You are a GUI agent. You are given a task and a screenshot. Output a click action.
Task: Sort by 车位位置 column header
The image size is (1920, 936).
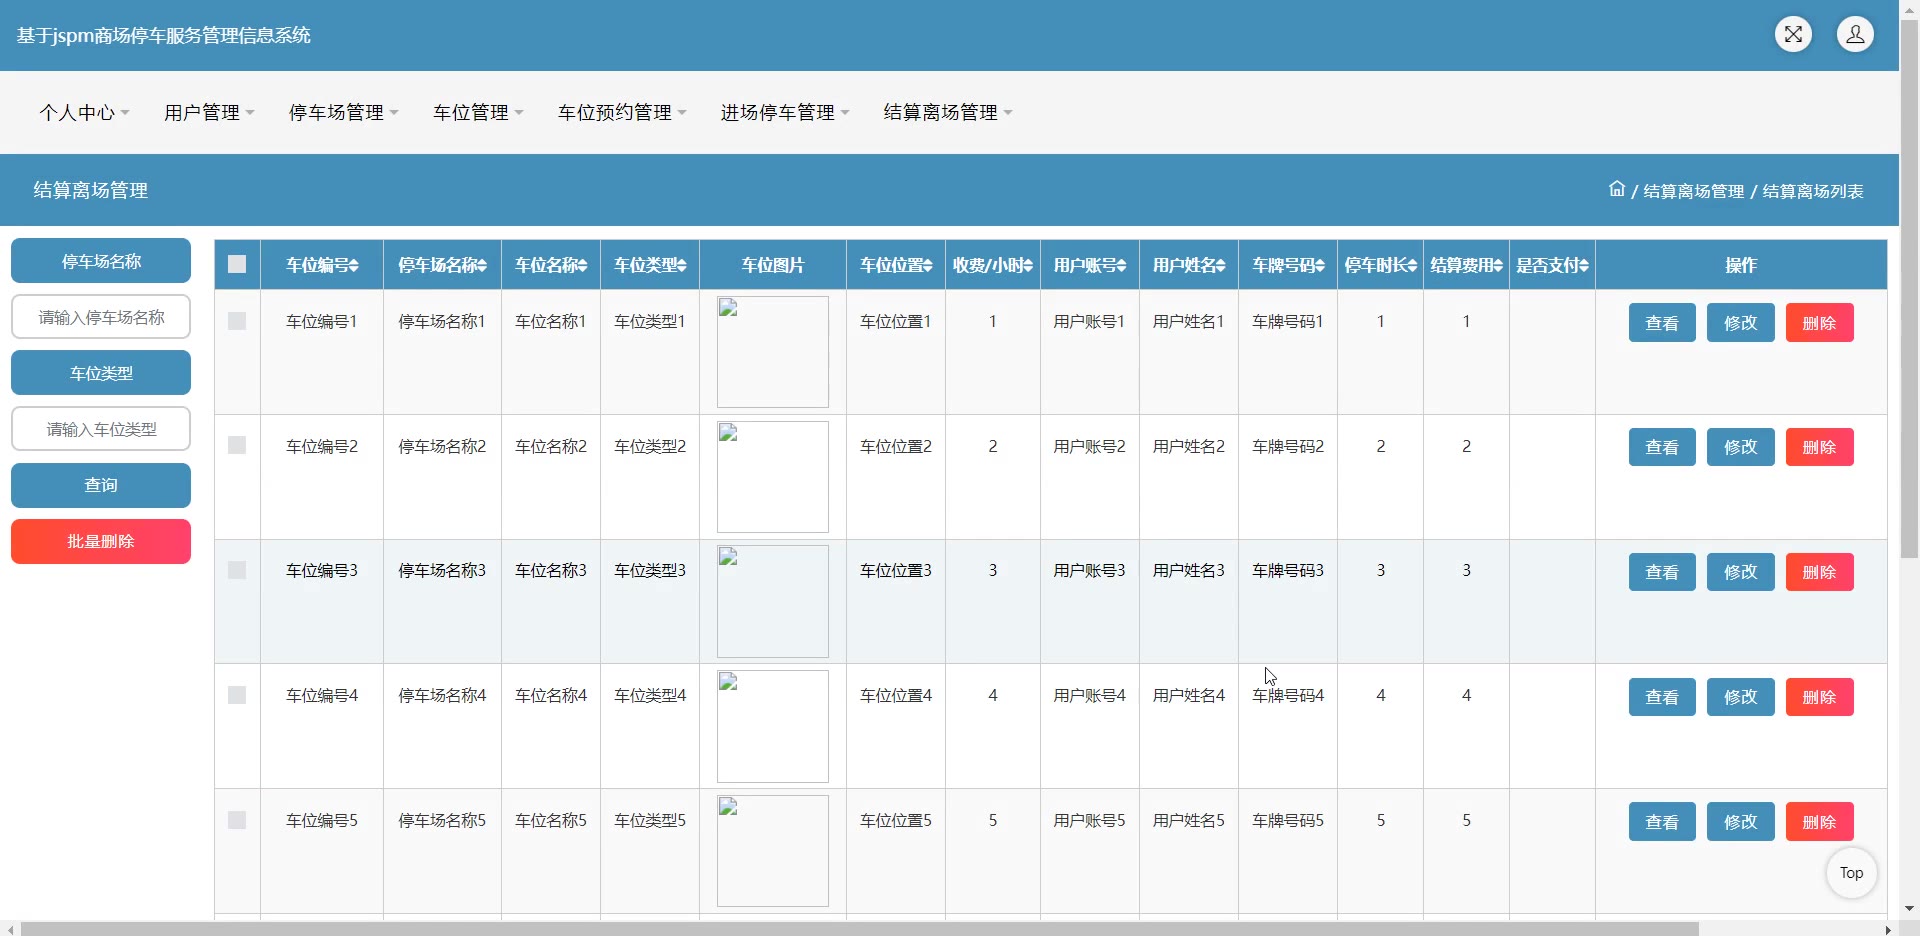click(896, 265)
